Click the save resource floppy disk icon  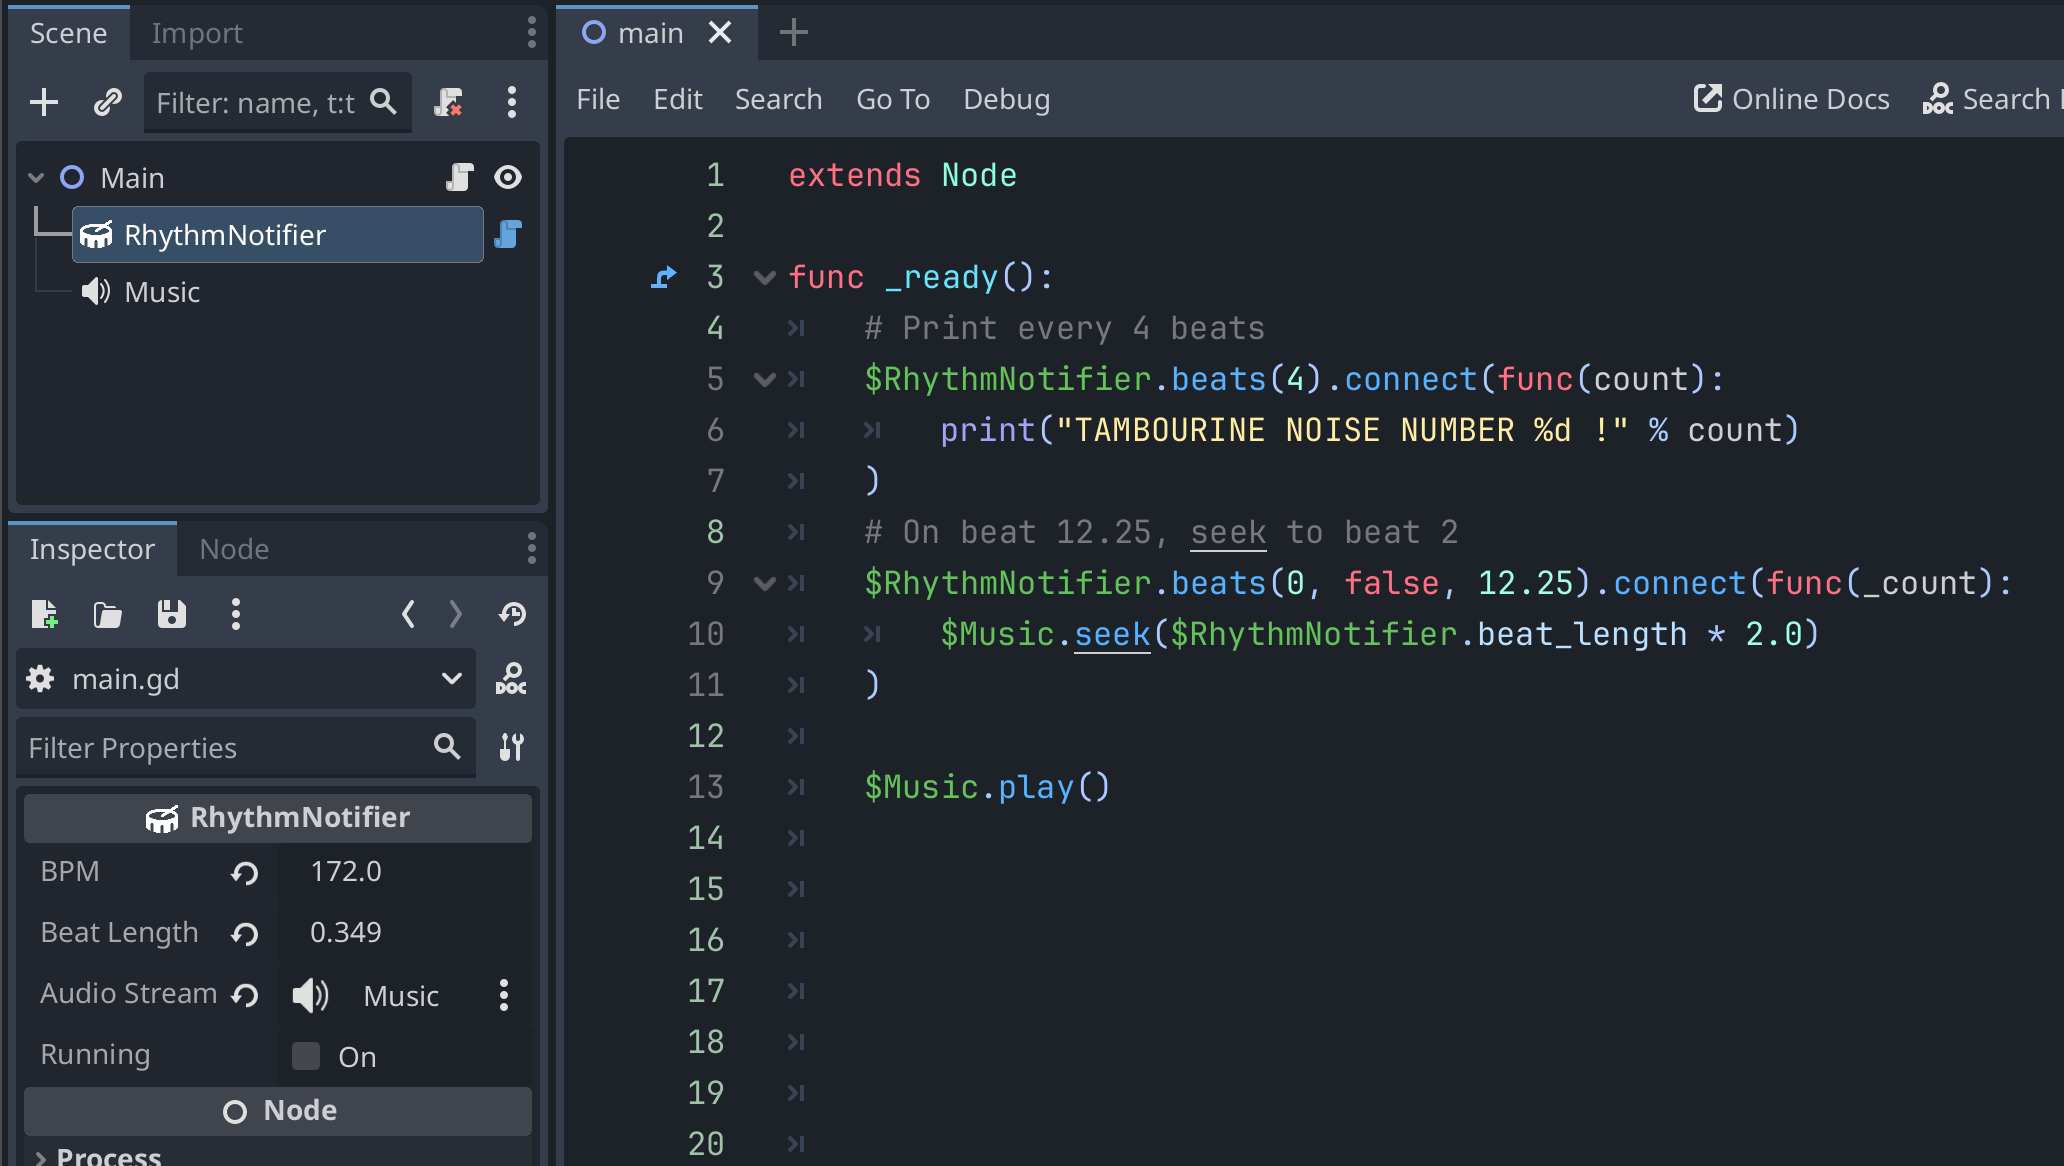[172, 614]
